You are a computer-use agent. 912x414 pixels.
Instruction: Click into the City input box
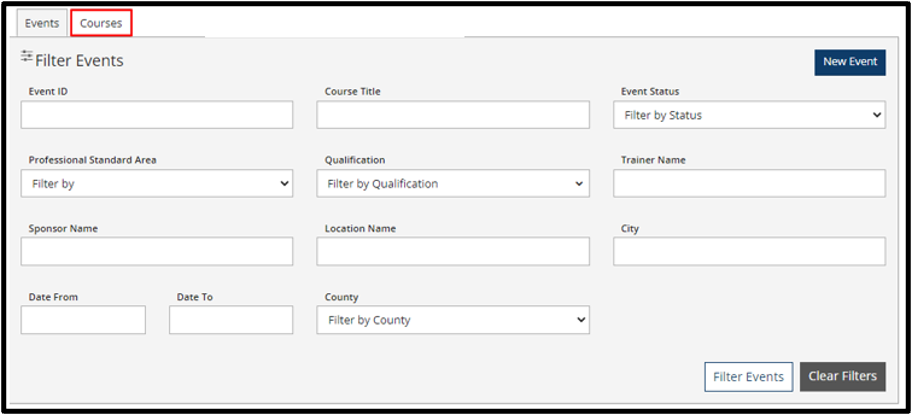pyautogui.click(x=749, y=251)
